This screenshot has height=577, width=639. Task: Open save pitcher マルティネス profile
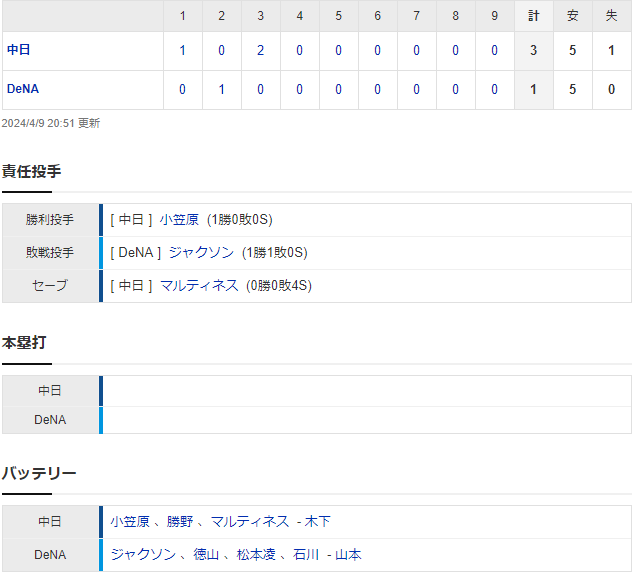coord(199,286)
